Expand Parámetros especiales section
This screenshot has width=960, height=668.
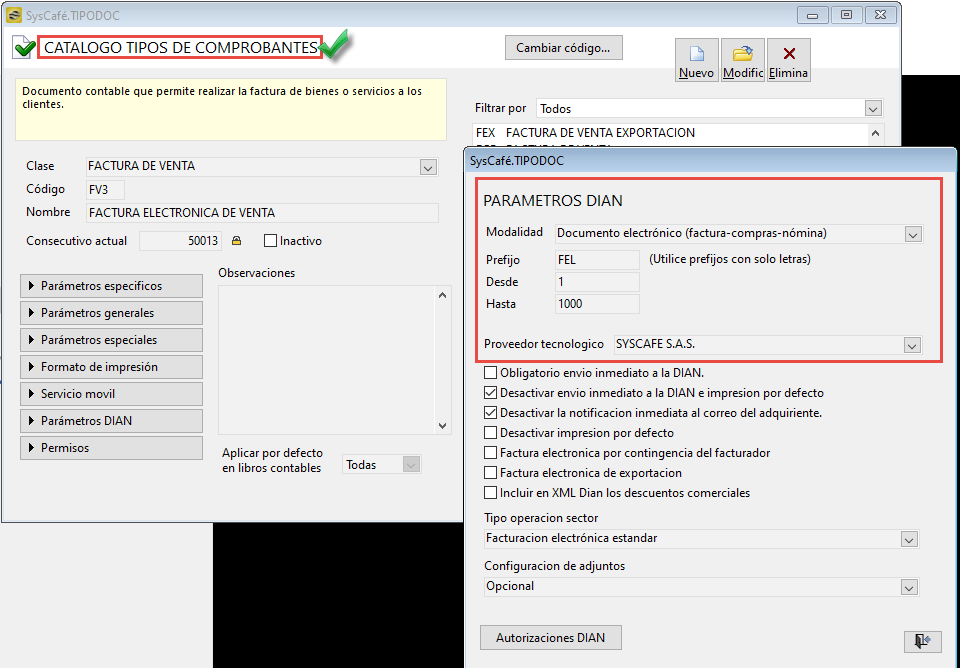[x=111, y=340]
